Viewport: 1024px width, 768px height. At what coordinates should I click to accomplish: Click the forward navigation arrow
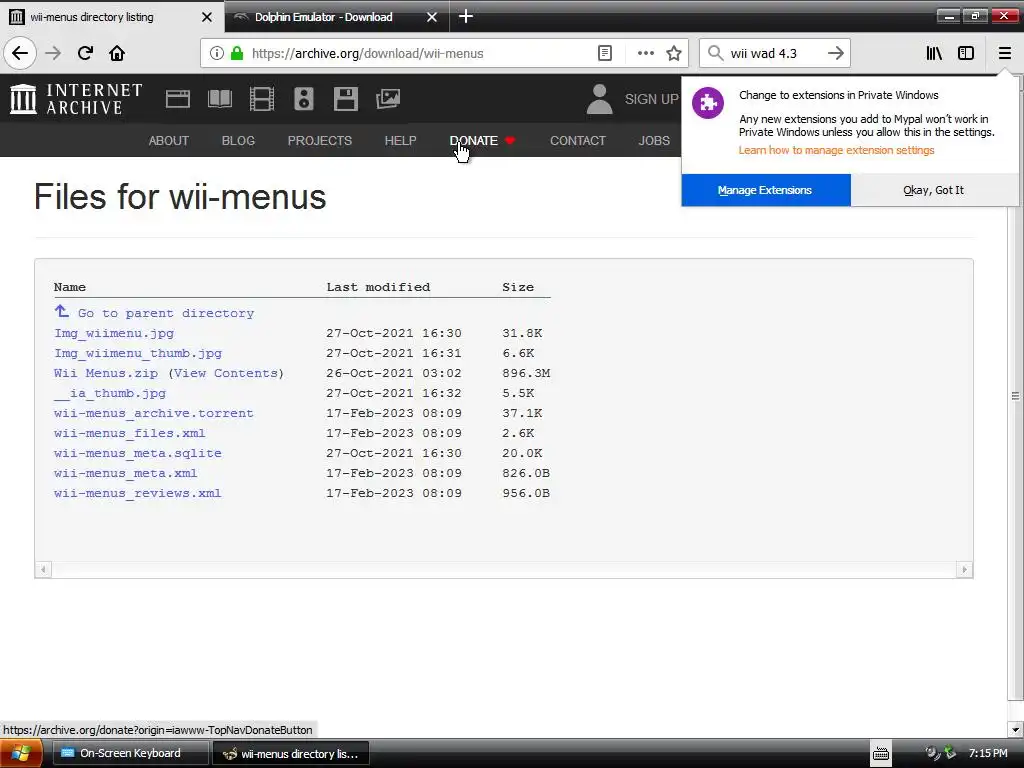[53, 54]
